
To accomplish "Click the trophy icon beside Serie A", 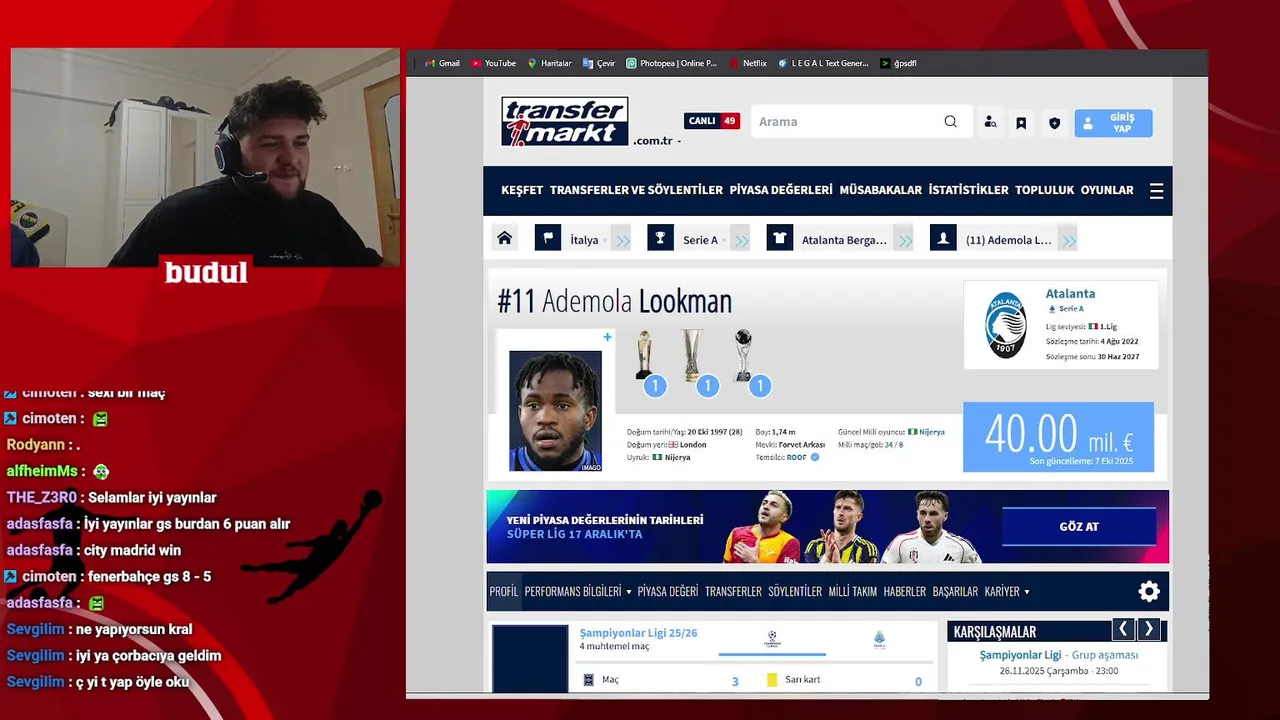I will click(x=660, y=238).
